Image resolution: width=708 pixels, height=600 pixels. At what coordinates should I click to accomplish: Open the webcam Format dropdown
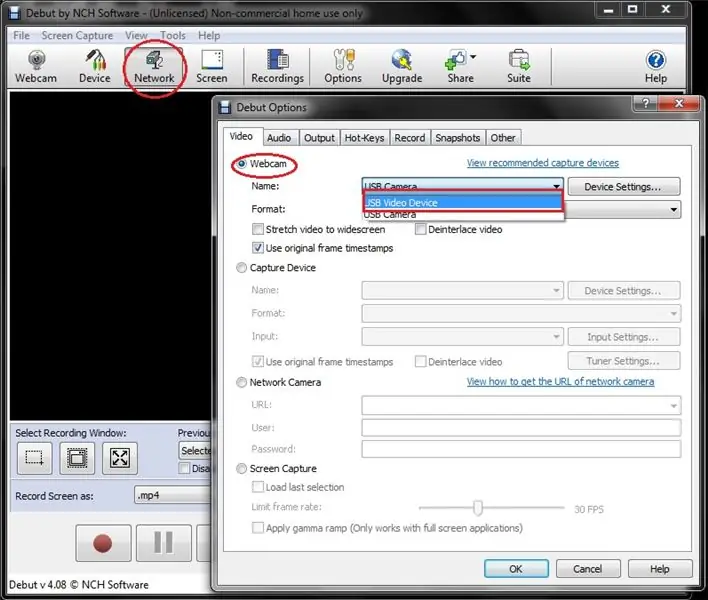[x=673, y=209]
